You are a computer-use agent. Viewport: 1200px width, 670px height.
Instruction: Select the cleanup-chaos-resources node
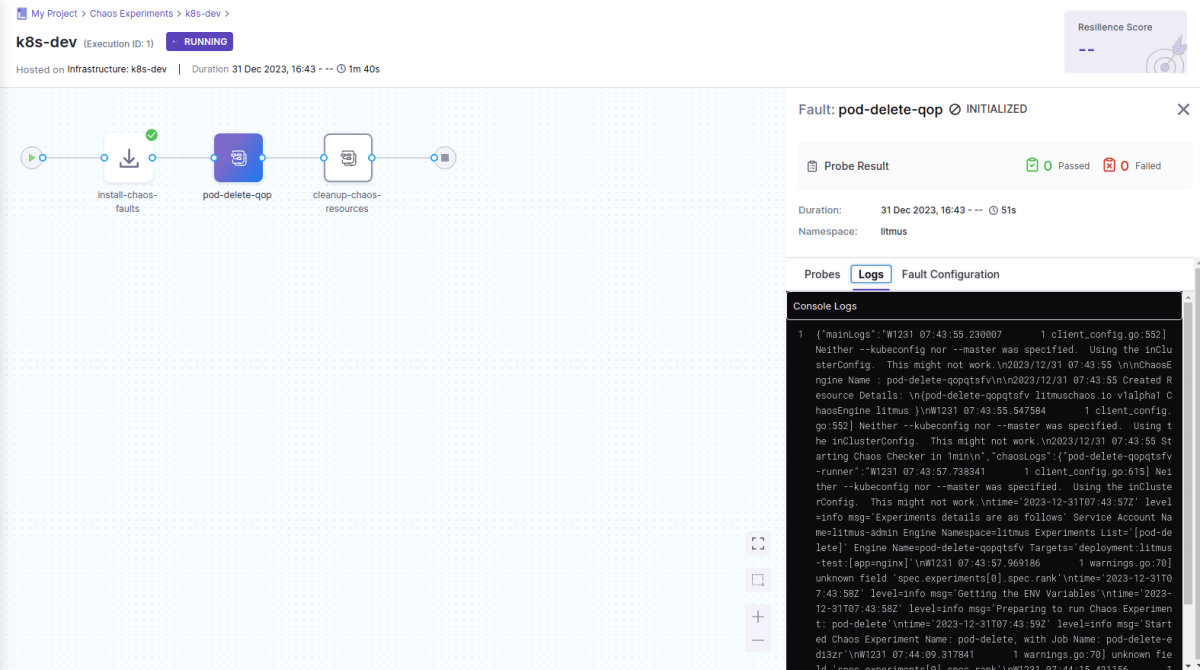point(348,158)
